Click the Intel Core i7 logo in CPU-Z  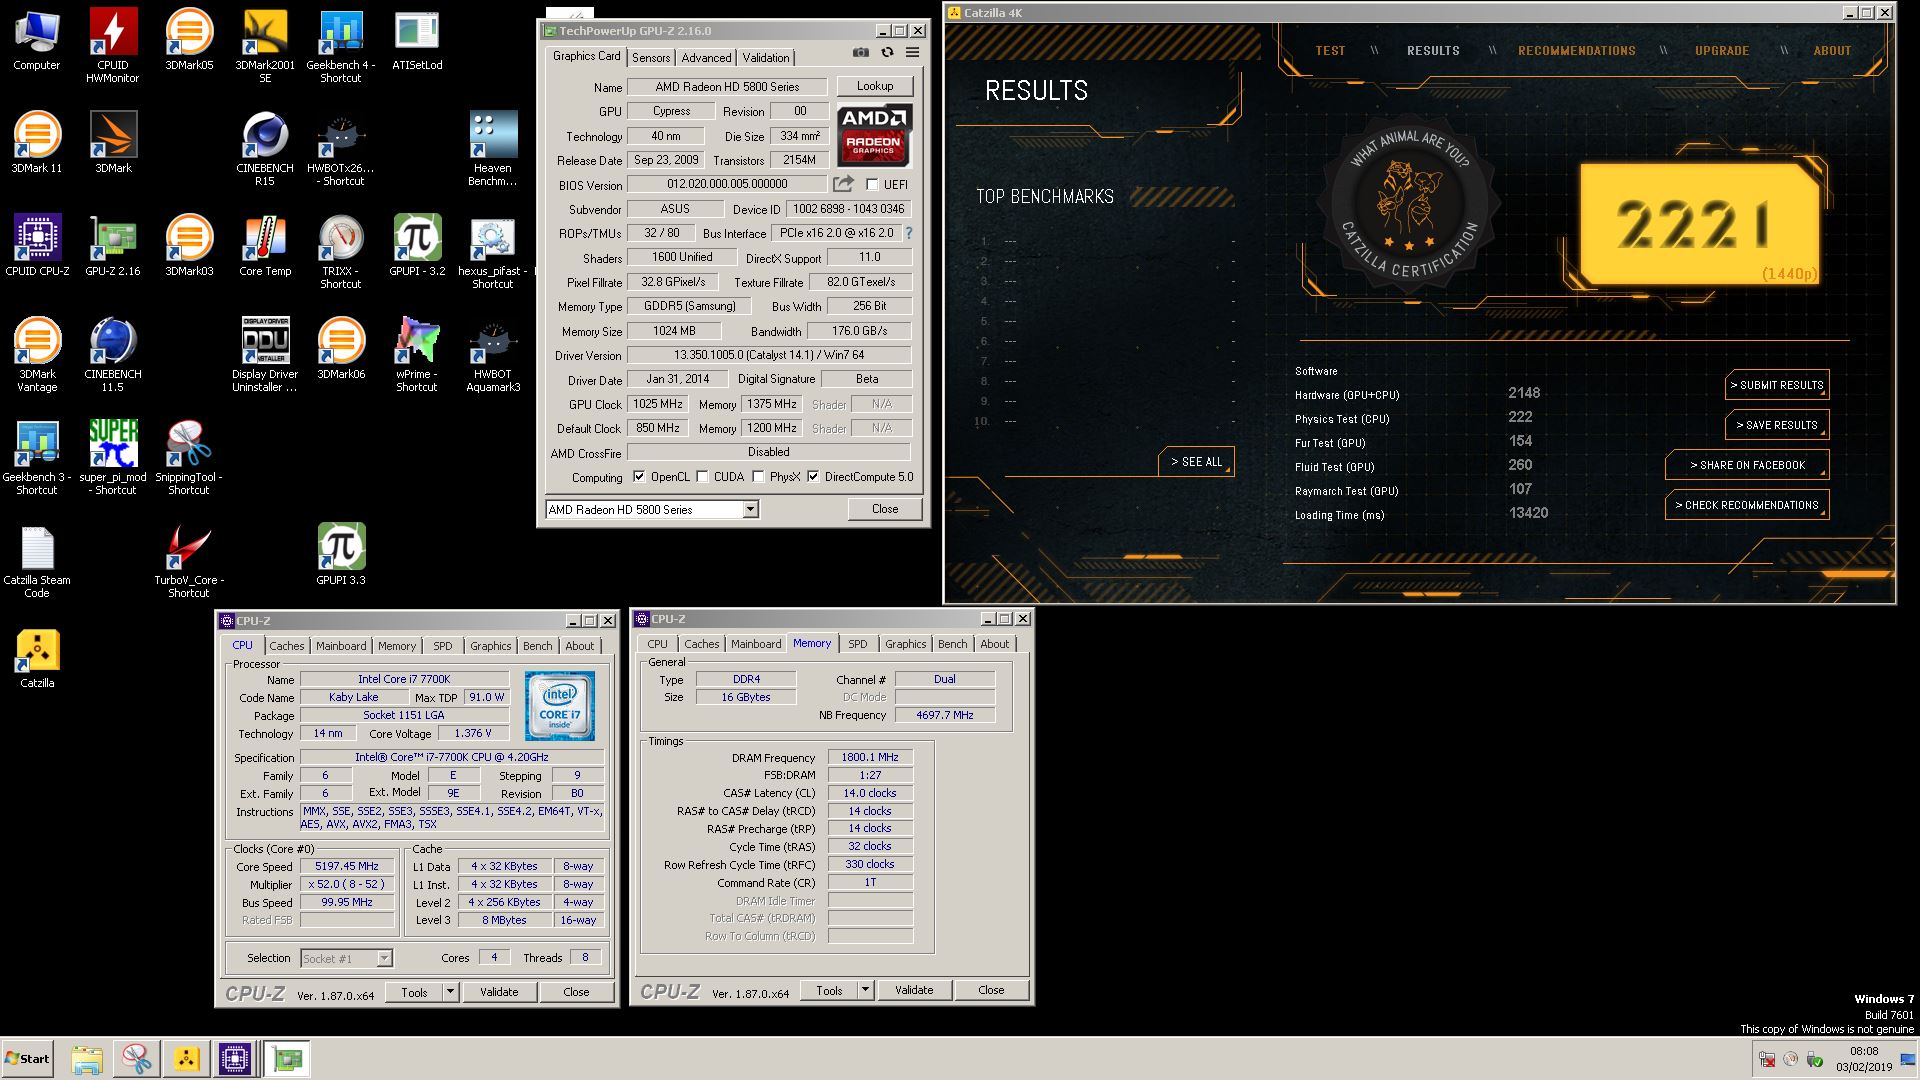pyautogui.click(x=560, y=706)
